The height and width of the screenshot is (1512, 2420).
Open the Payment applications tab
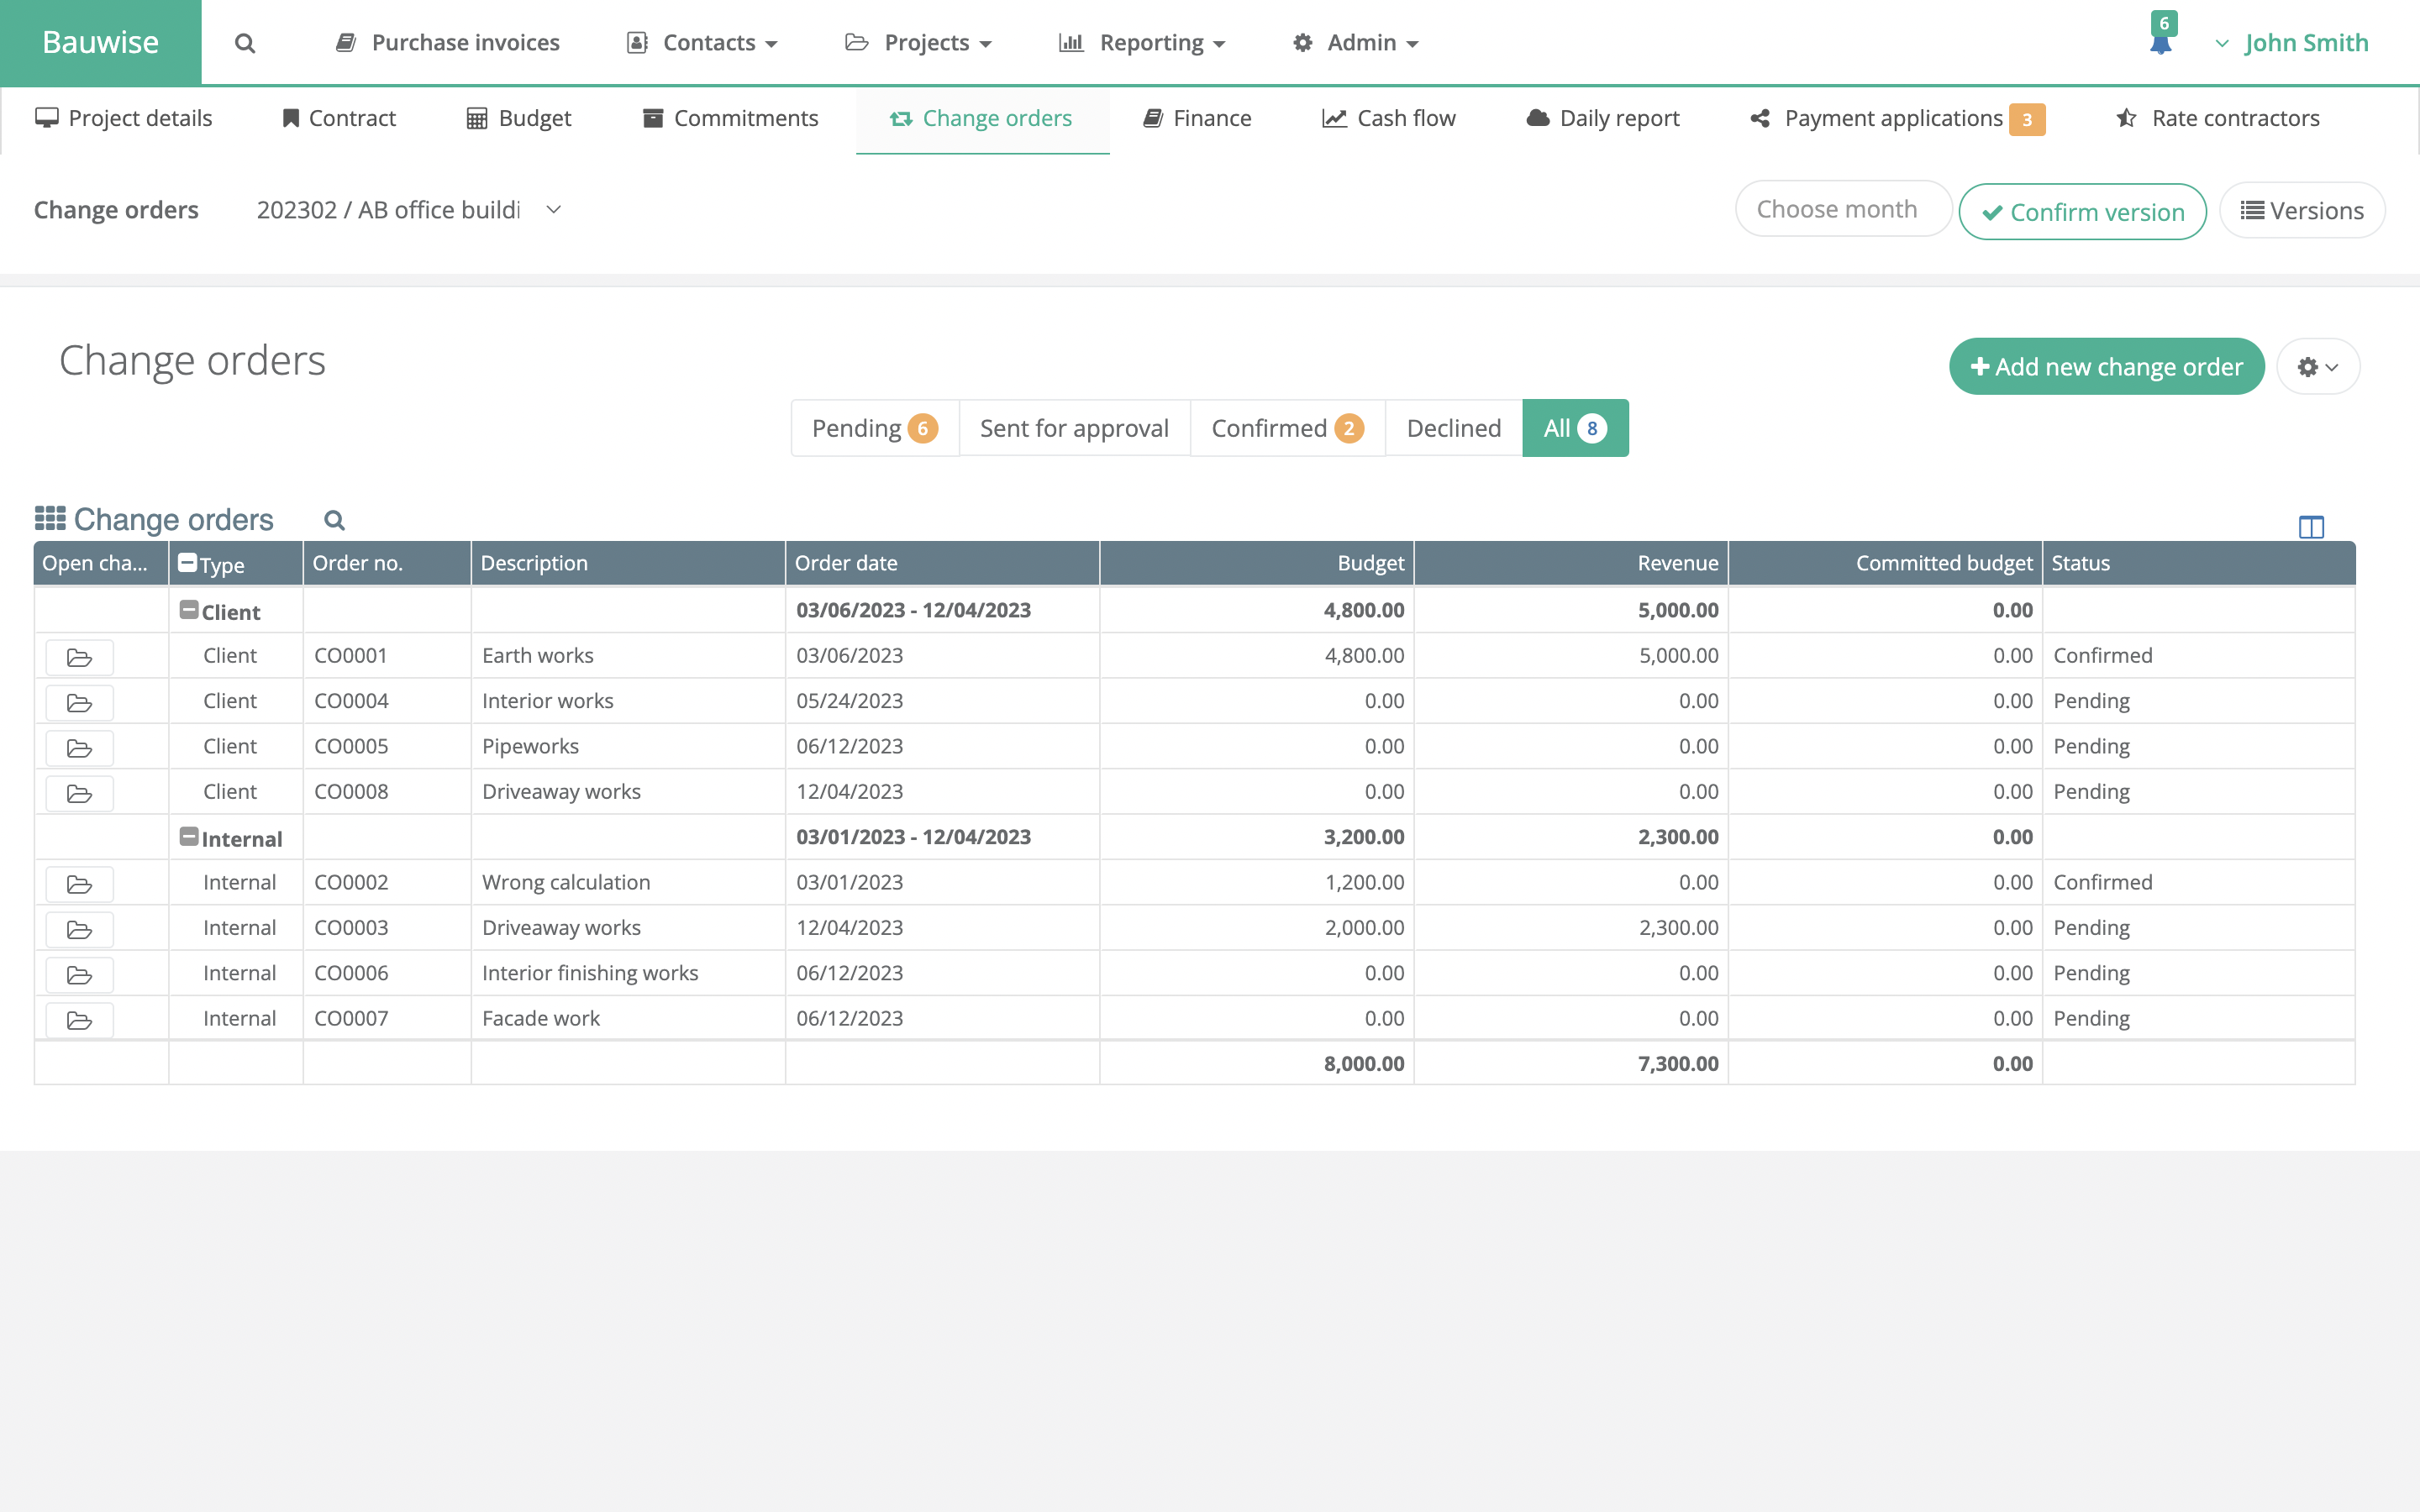click(1898, 118)
